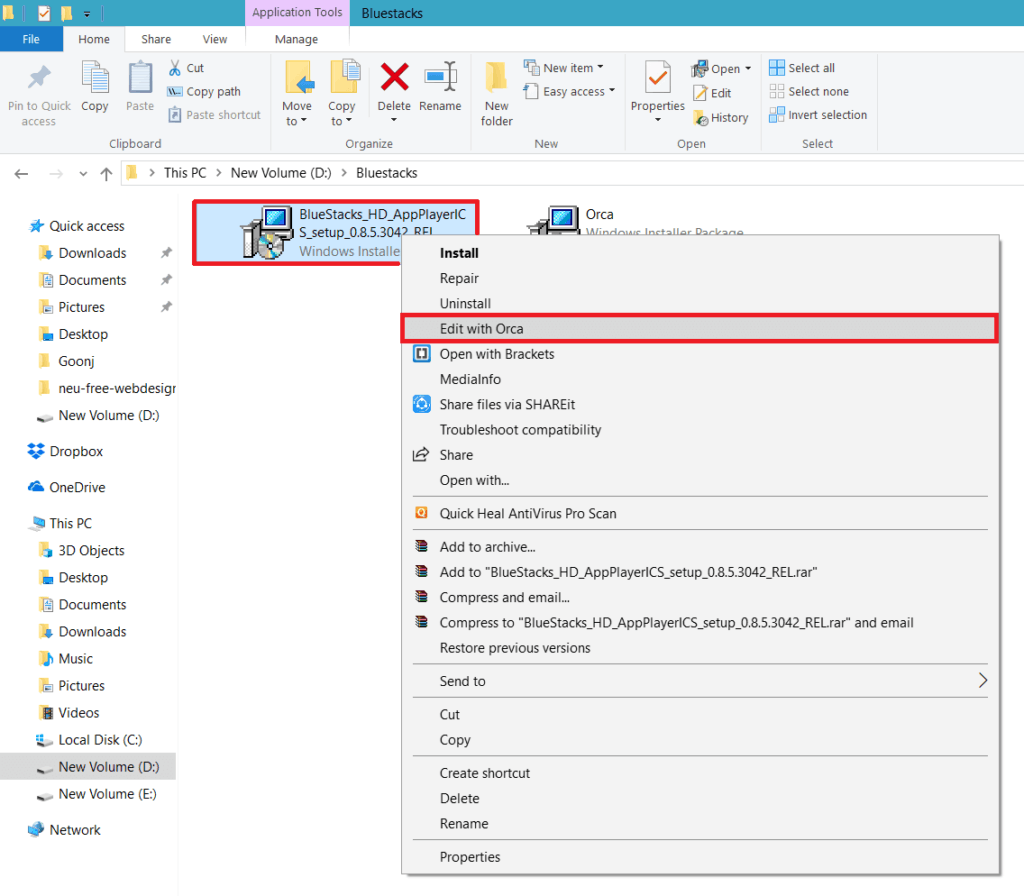The height and width of the screenshot is (896, 1024).
Task: Go back using the back arrow
Action: pos(22,174)
